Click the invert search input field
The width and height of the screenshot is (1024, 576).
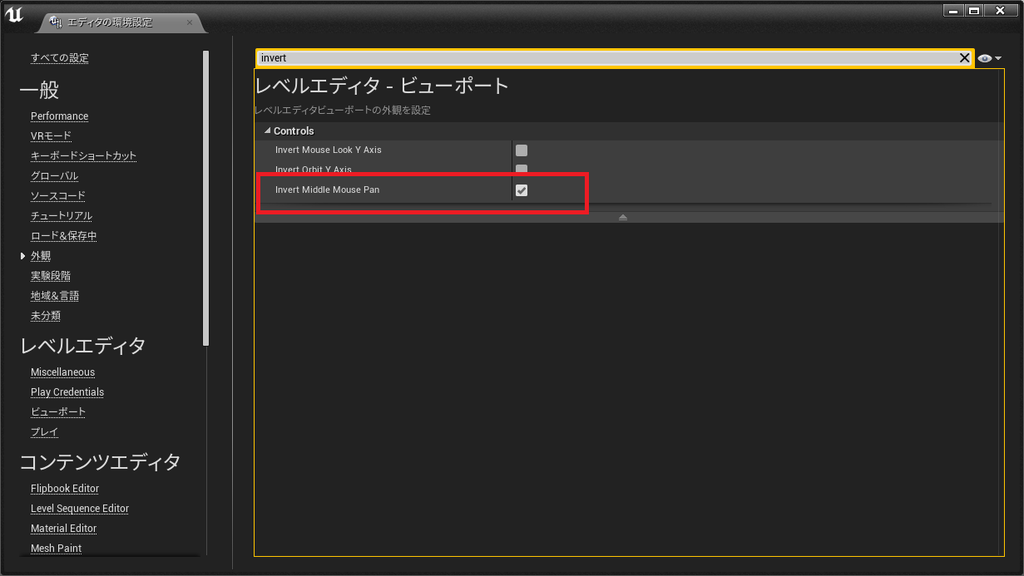point(607,58)
